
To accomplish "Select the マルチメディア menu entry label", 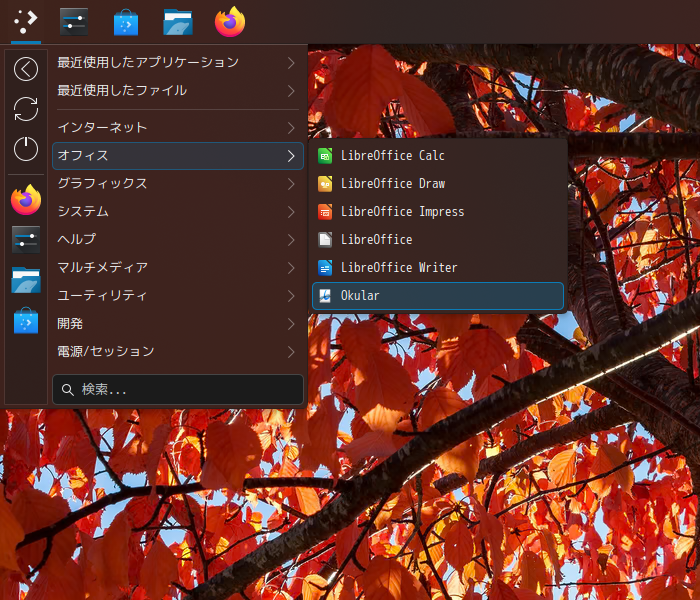I will tap(103, 267).
